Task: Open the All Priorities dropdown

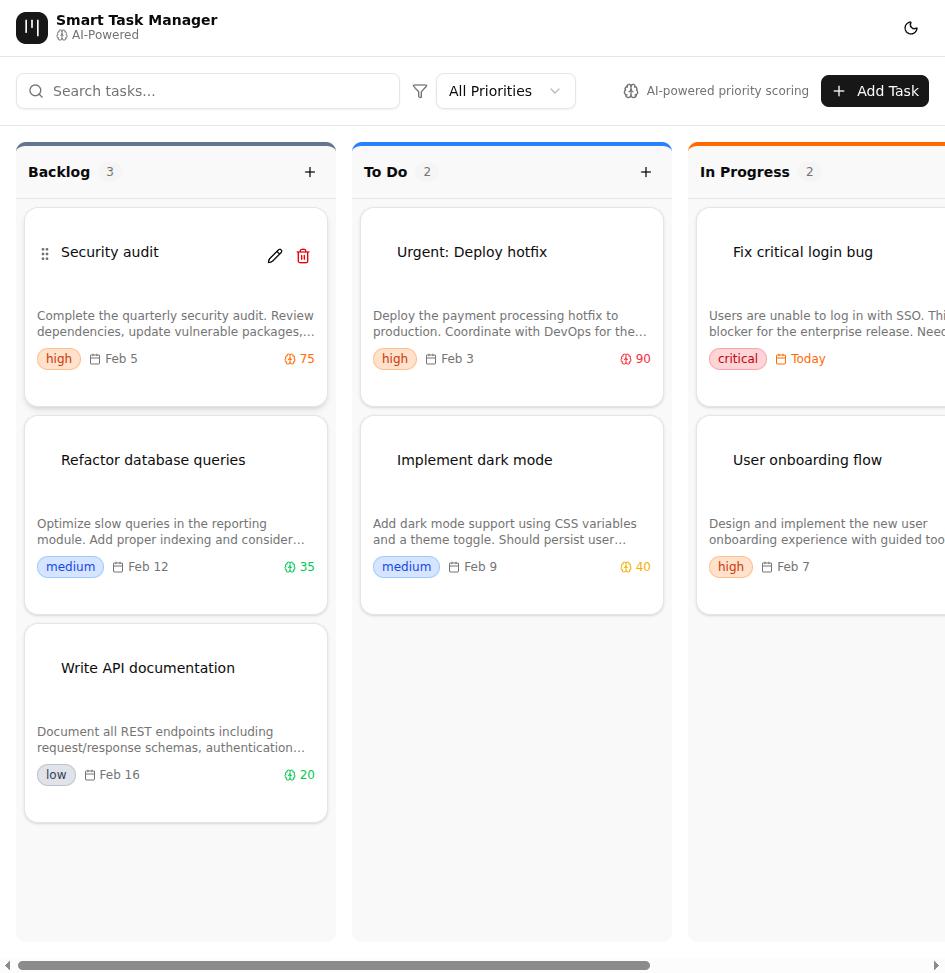Action: 505,91
